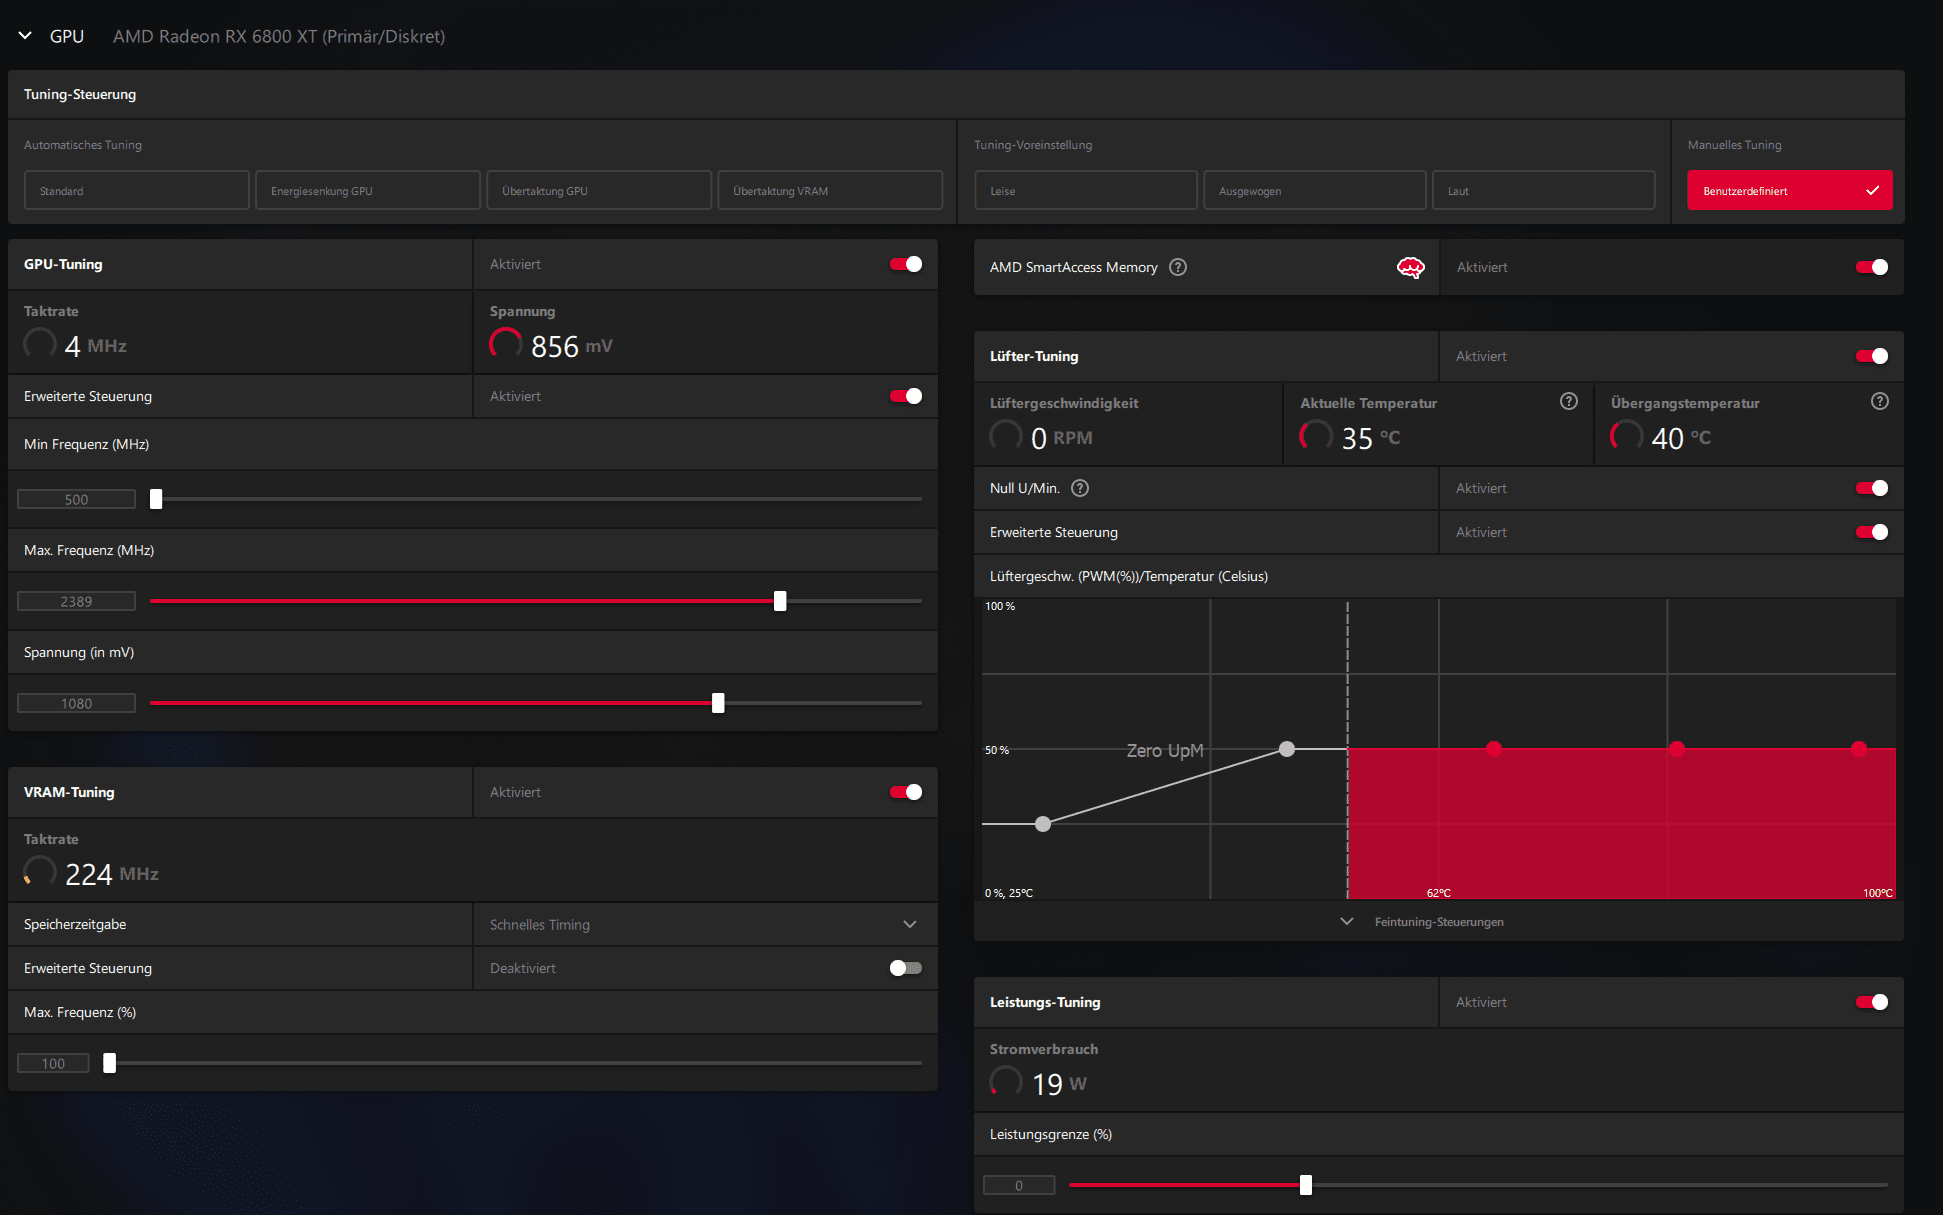The height and width of the screenshot is (1215, 1943).
Task: Toggle the VRAM-Tuning switch
Action: 906,792
